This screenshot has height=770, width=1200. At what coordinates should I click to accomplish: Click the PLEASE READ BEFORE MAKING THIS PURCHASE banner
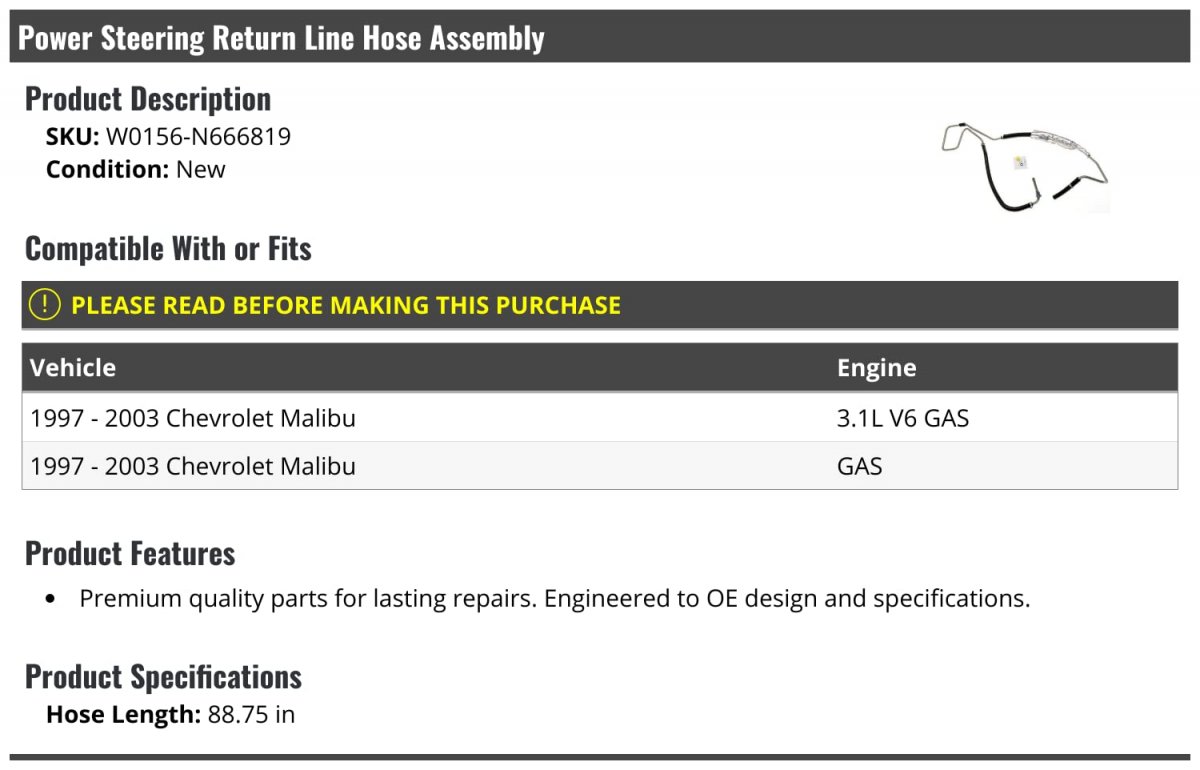600,305
